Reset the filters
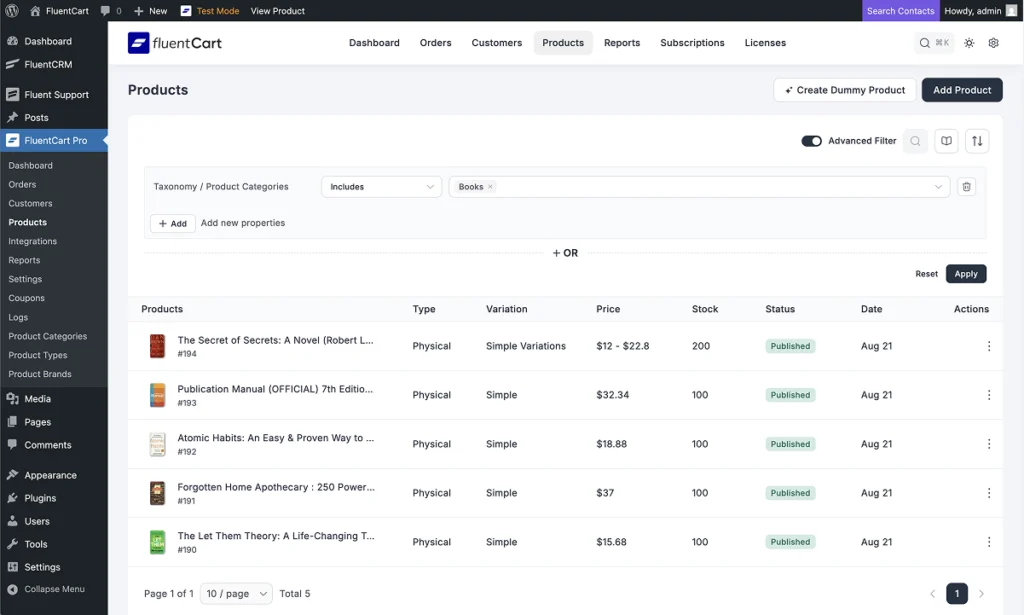The height and width of the screenshot is (615, 1024). (926, 274)
